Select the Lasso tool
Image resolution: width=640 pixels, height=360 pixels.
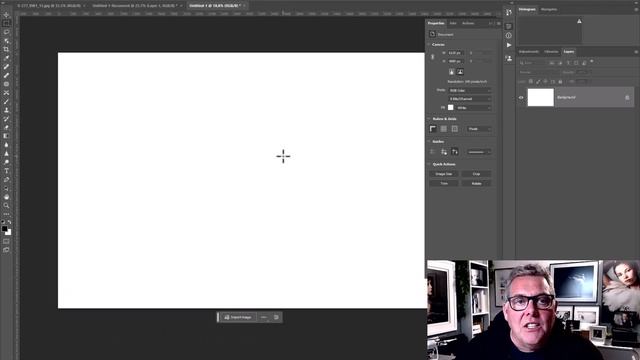(6, 32)
